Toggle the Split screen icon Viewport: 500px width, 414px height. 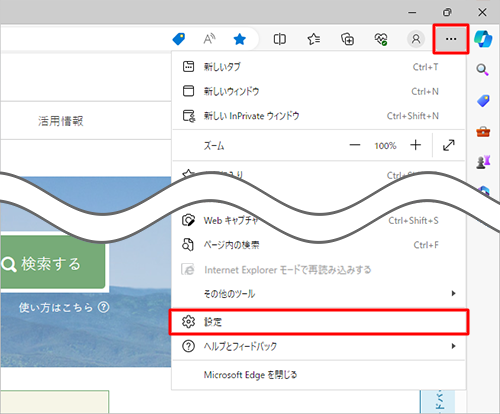pyautogui.click(x=279, y=39)
